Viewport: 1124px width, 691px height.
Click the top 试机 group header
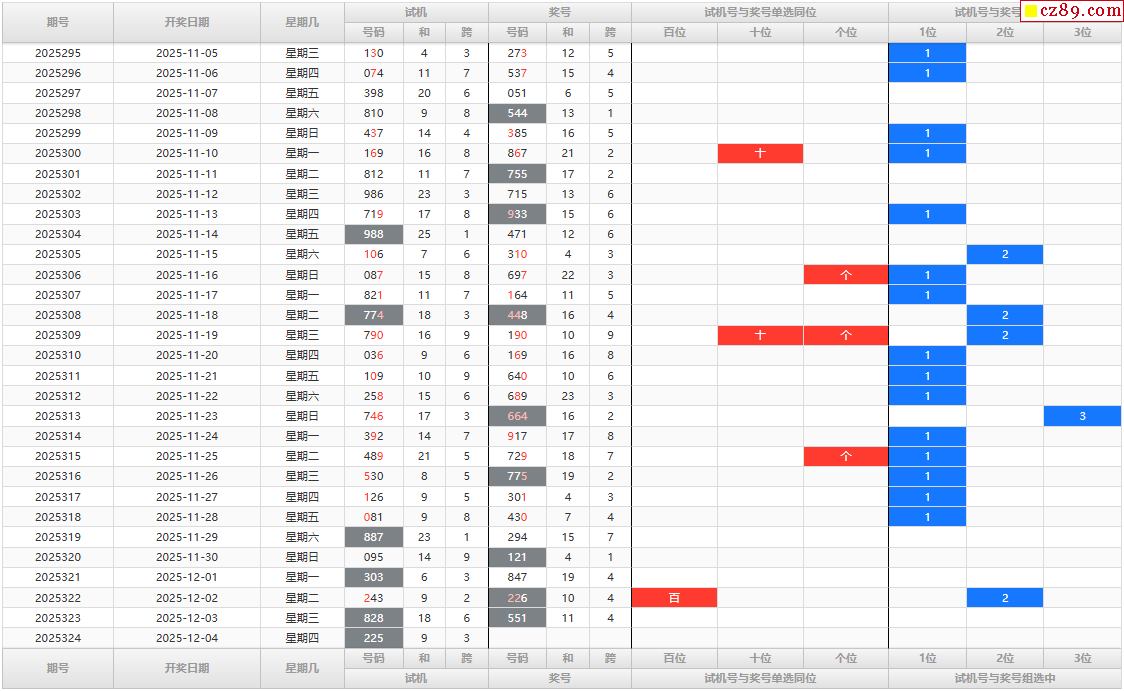point(416,12)
